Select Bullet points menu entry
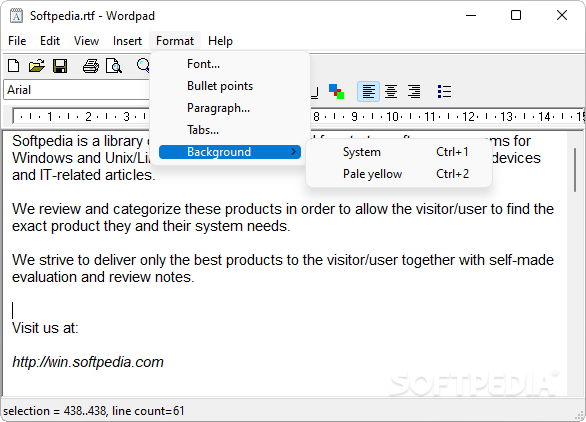 click(x=230, y=86)
